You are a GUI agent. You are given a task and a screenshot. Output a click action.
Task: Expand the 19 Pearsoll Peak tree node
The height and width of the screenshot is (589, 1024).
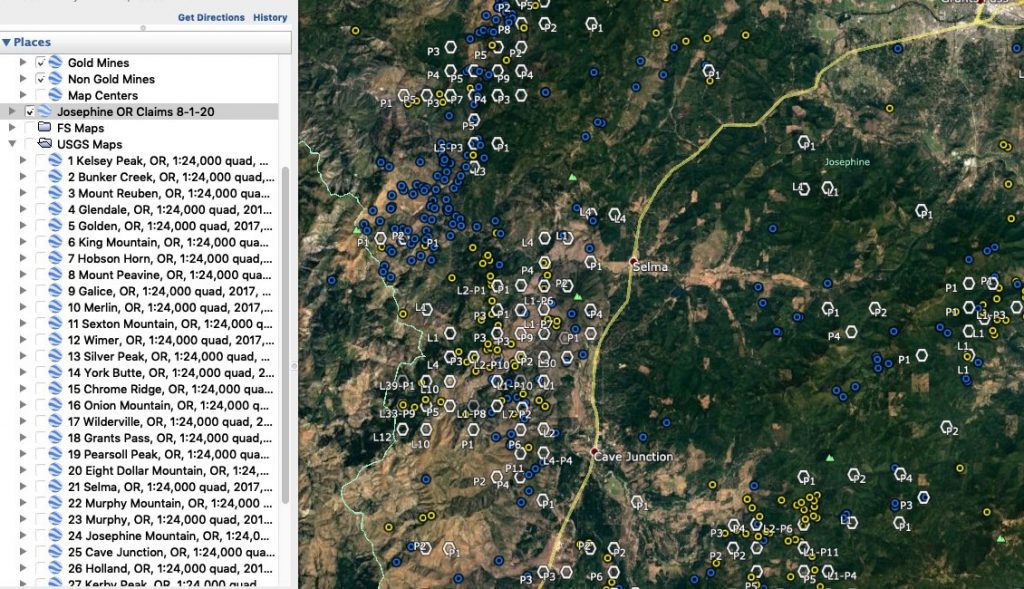coord(24,454)
